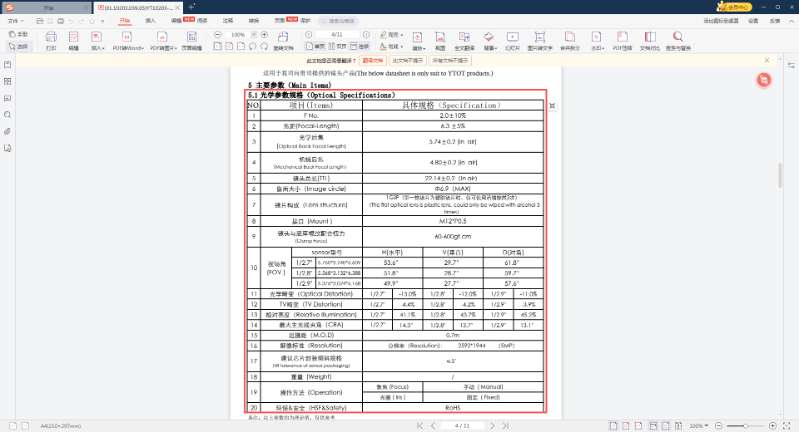
Task: Open the bookmark panel in left sidebar
Action: point(9,64)
